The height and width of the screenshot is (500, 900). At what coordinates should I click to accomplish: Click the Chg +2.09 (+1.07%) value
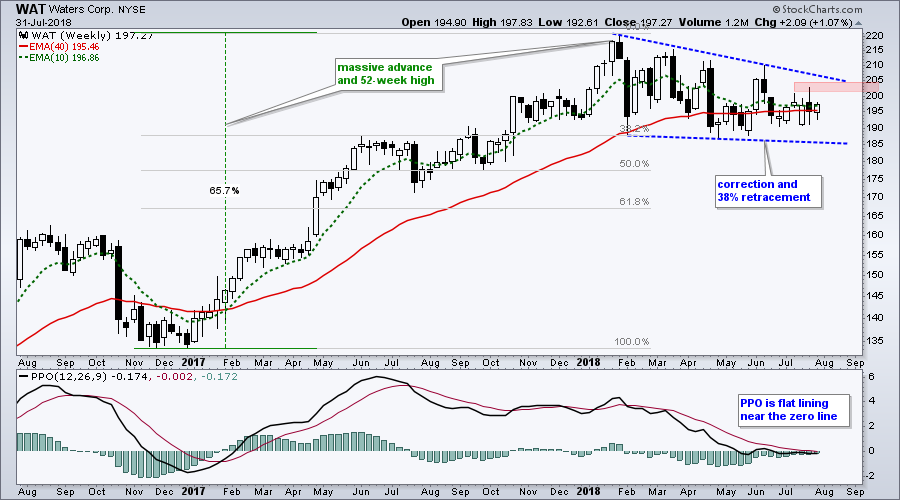point(803,22)
